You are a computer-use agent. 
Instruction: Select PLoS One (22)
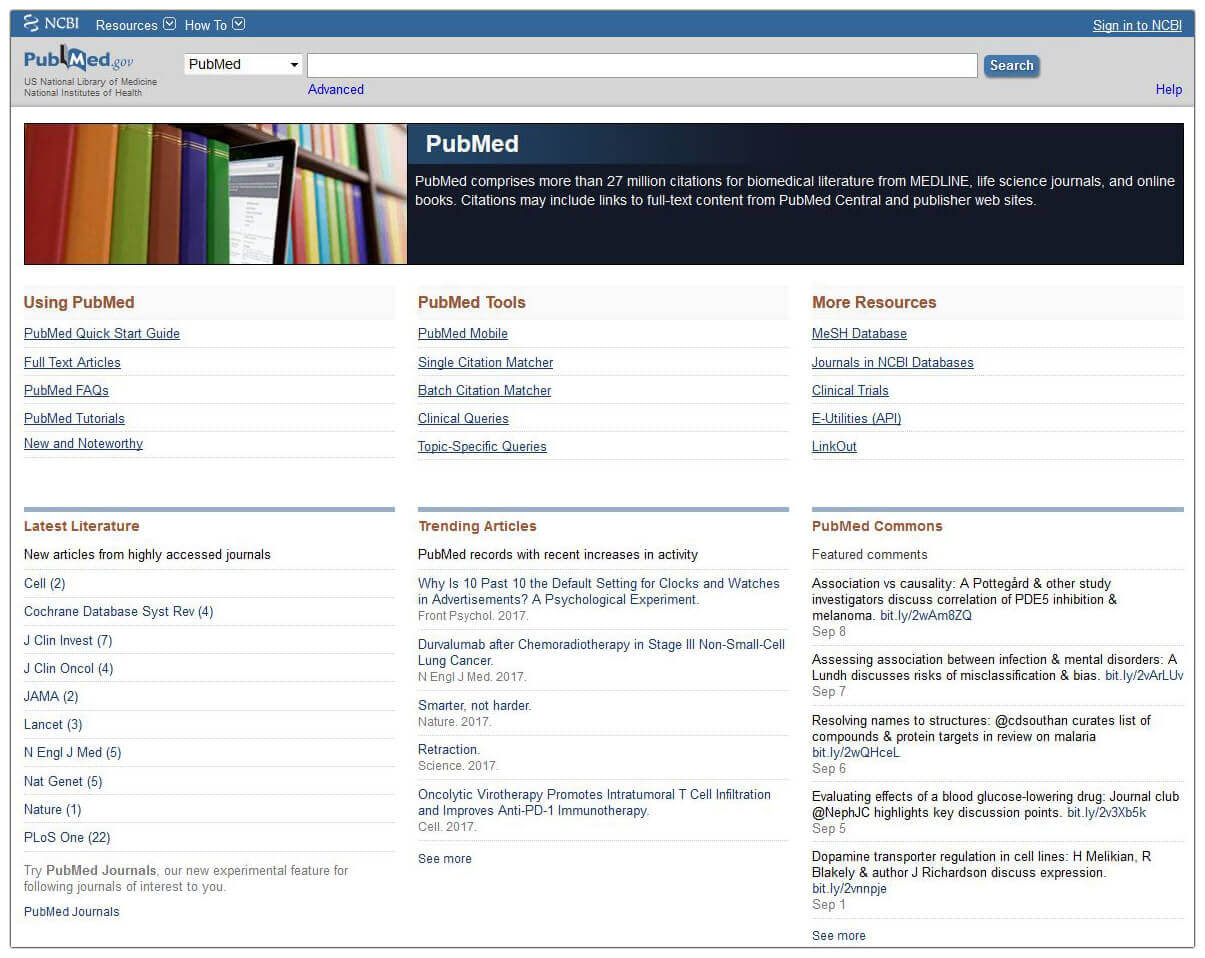(67, 838)
